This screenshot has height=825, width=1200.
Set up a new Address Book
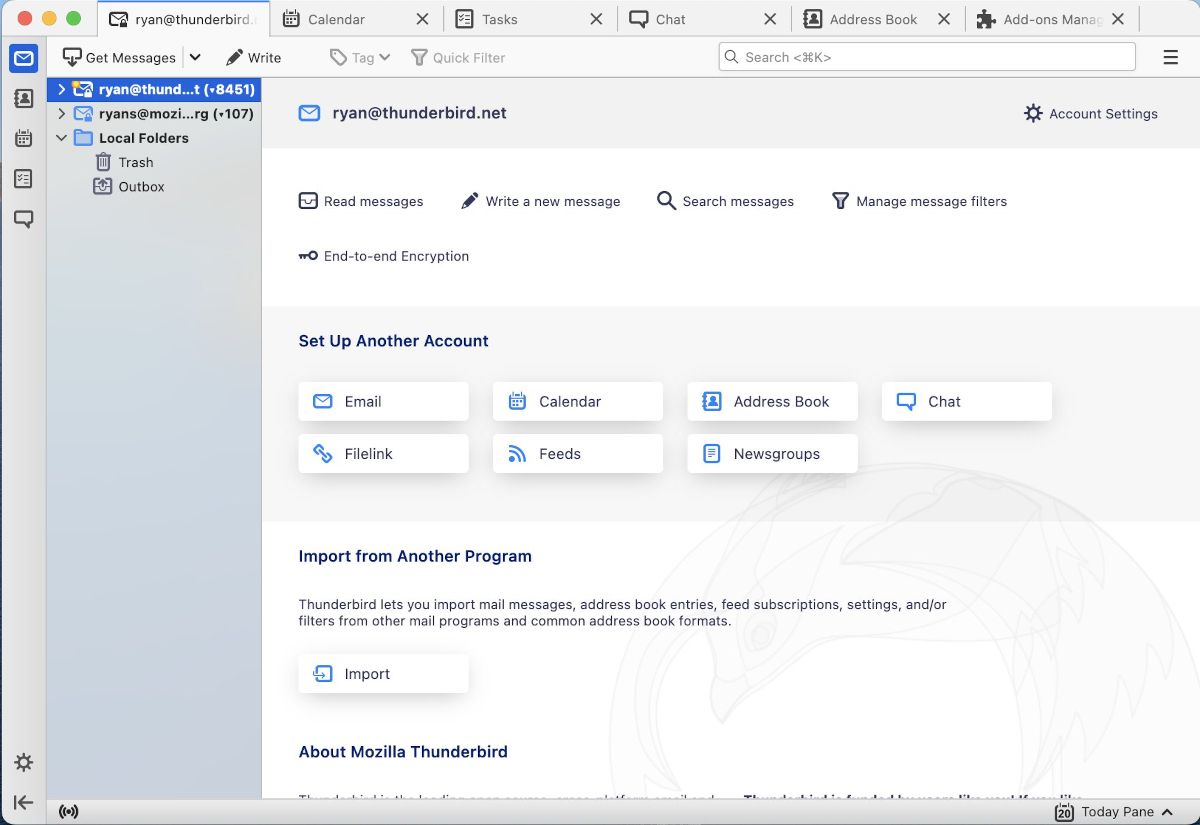(x=772, y=401)
